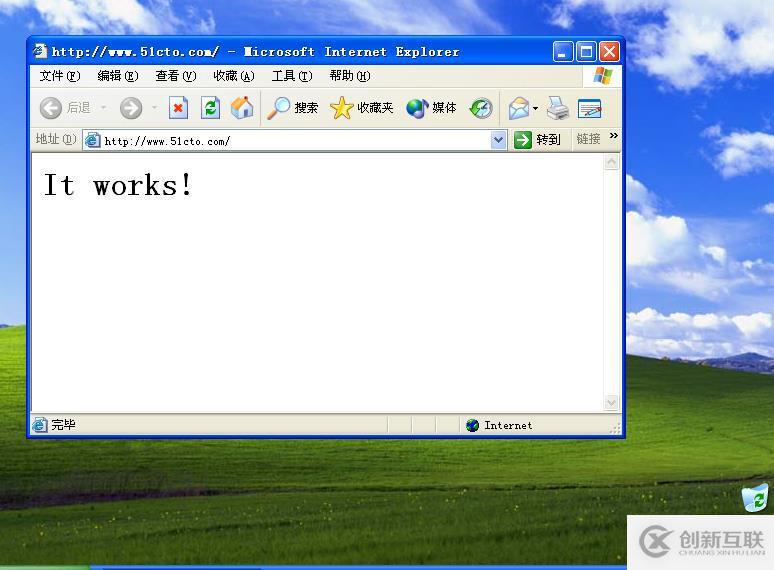
Task: Click the Mail envelope icon
Action: (x=519, y=108)
